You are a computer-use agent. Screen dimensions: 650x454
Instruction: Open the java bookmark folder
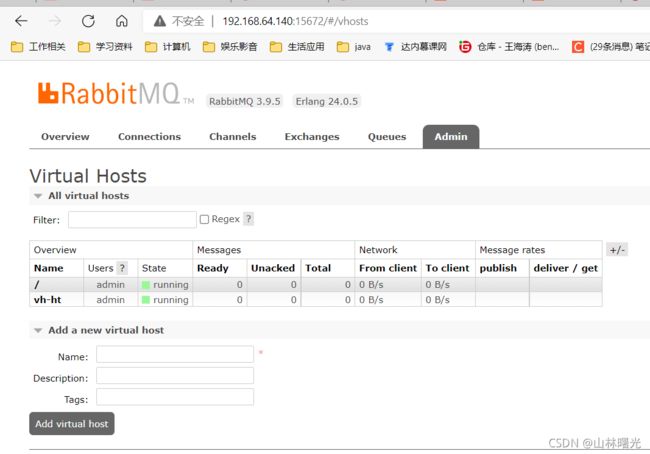354,46
